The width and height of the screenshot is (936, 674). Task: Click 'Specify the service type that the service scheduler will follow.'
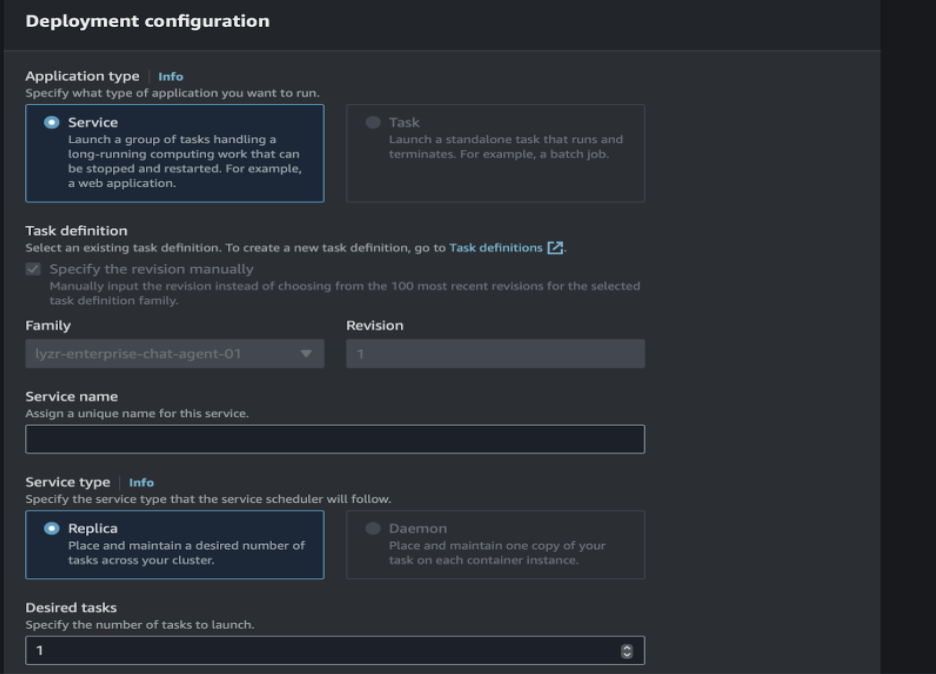click(208, 499)
